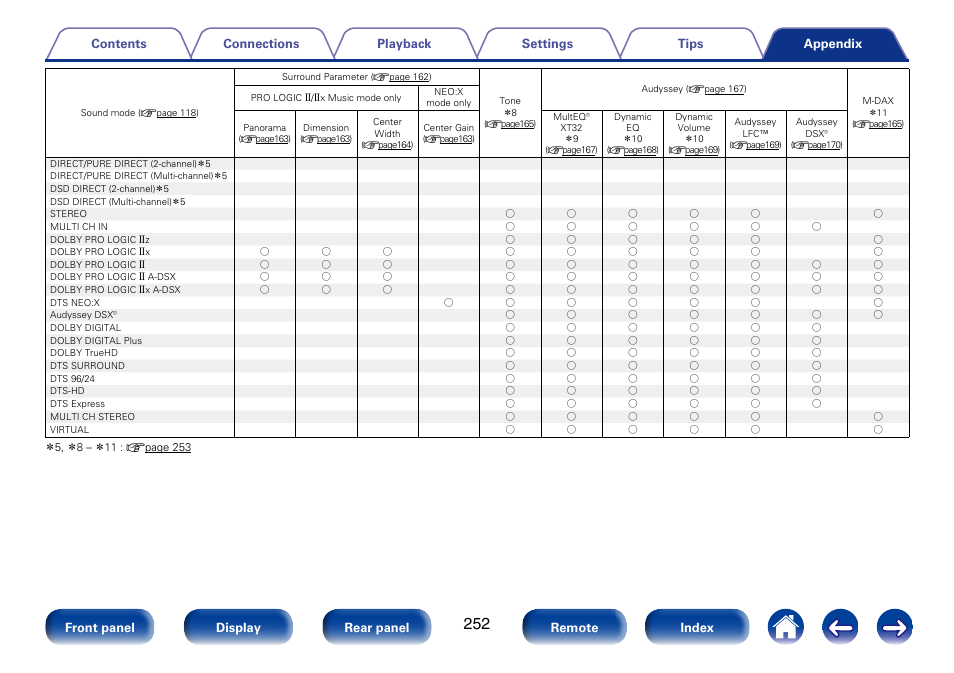This screenshot has width=954, height=673.
Task: Open the page168 link under Dynamic EQ
Action: pyautogui.click(x=641, y=150)
